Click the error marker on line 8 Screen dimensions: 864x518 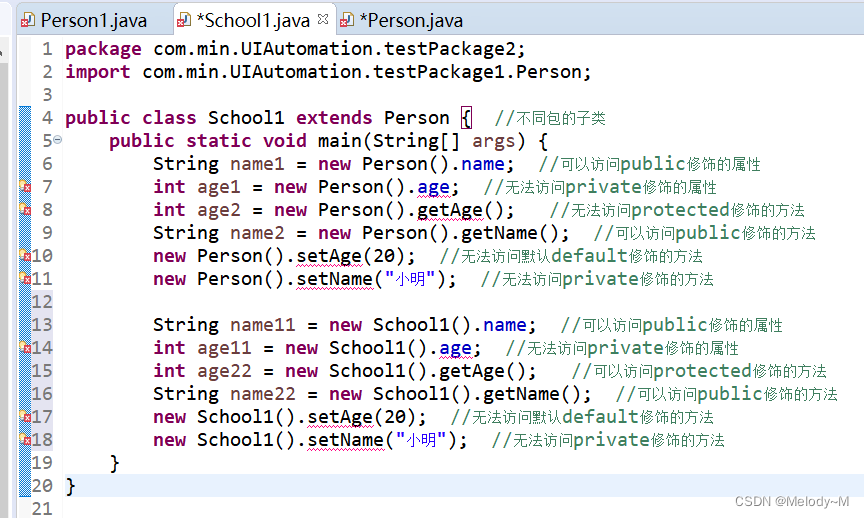click(x=25, y=209)
